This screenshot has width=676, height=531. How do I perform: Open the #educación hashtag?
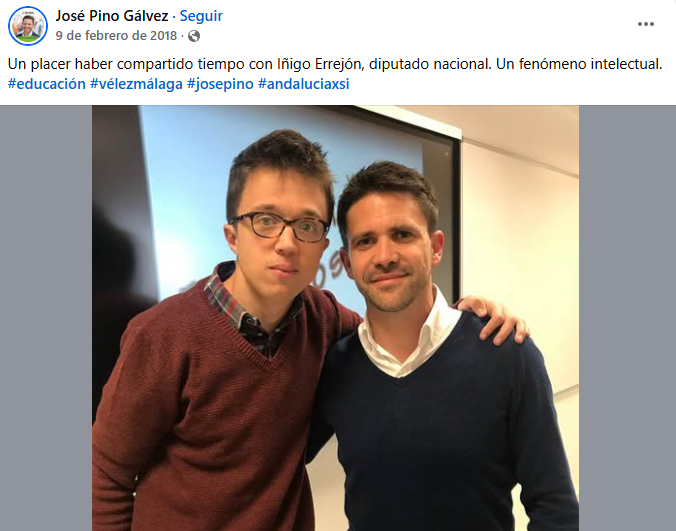tap(47, 84)
